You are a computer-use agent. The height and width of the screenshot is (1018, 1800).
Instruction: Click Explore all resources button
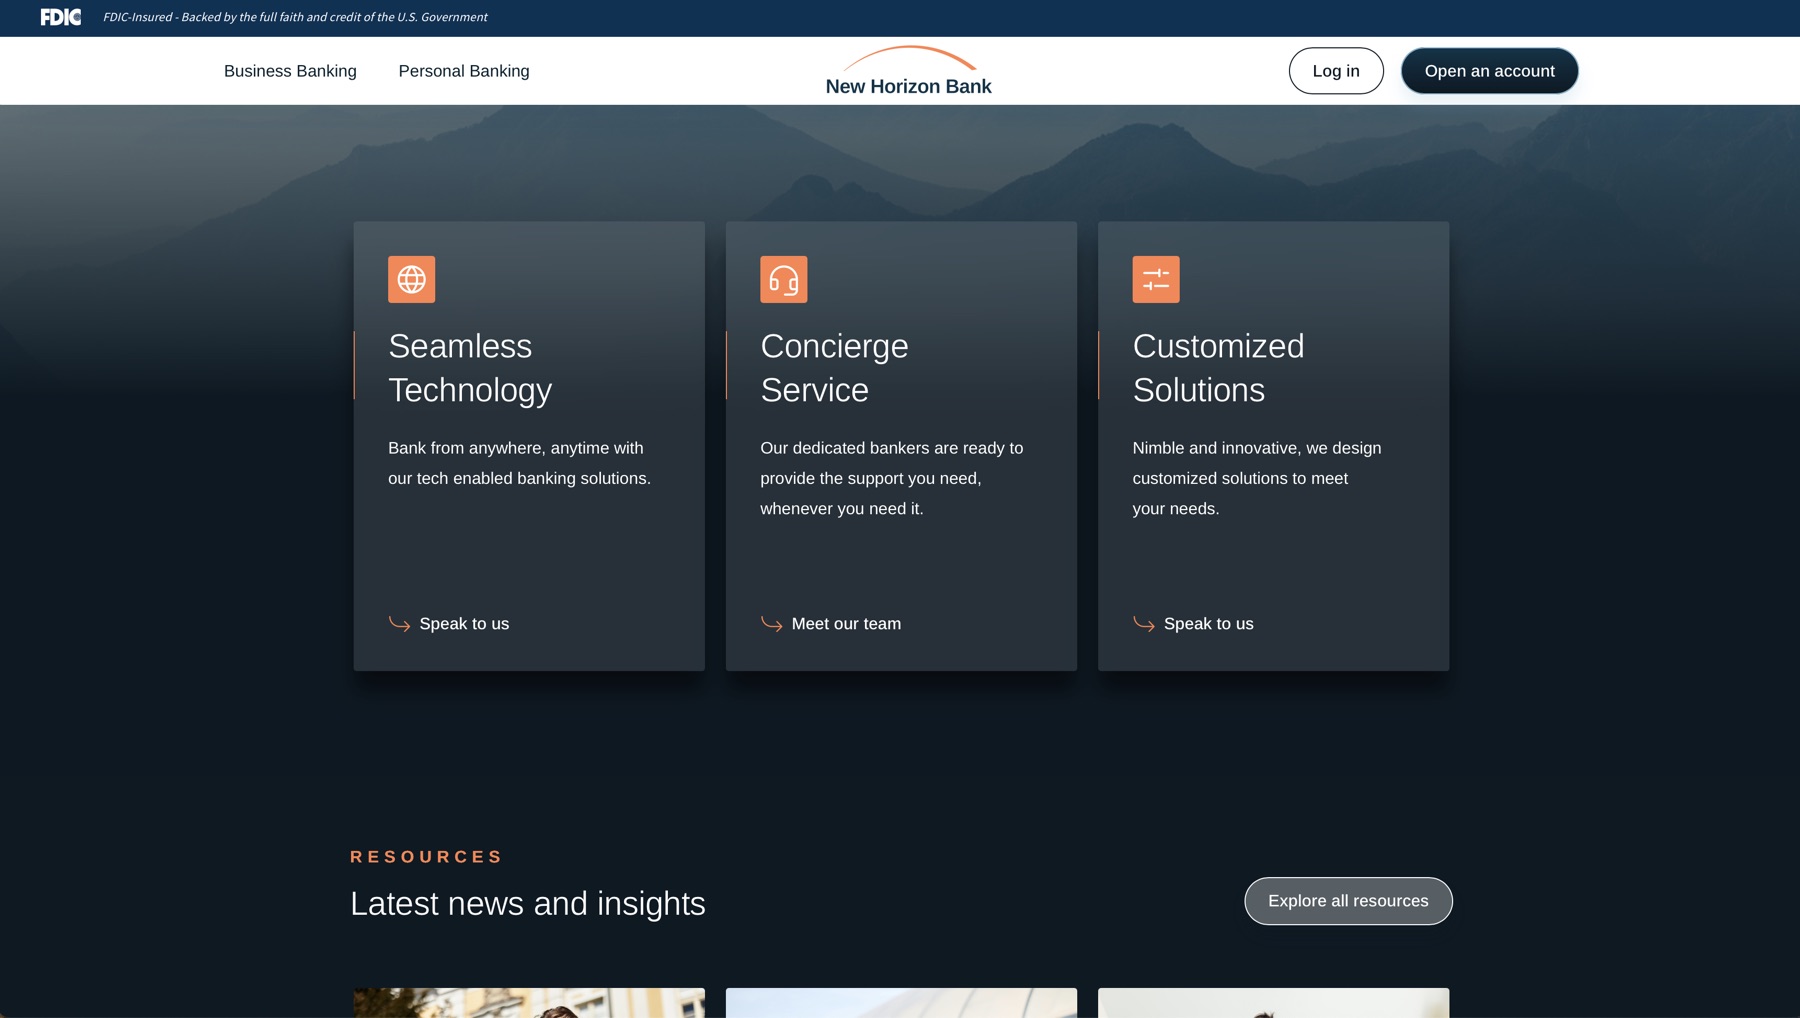coord(1348,901)
